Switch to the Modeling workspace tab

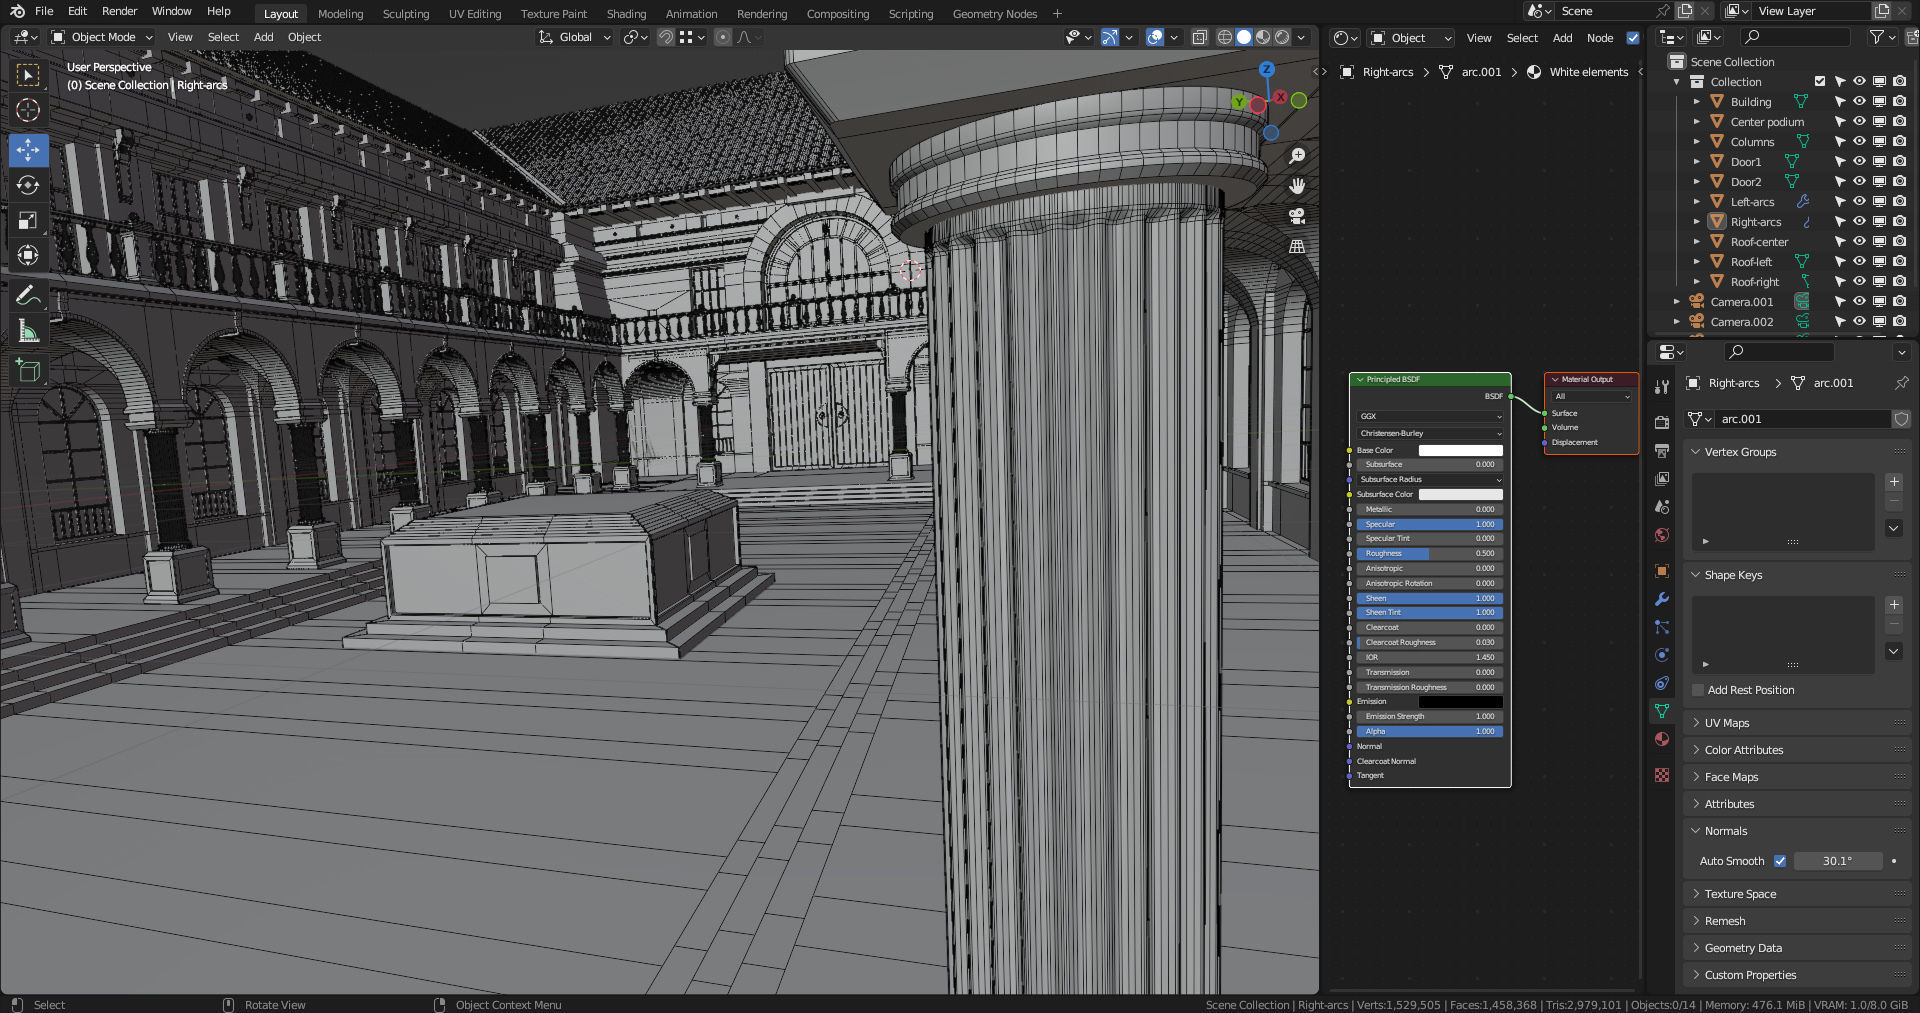coord(340,14)
